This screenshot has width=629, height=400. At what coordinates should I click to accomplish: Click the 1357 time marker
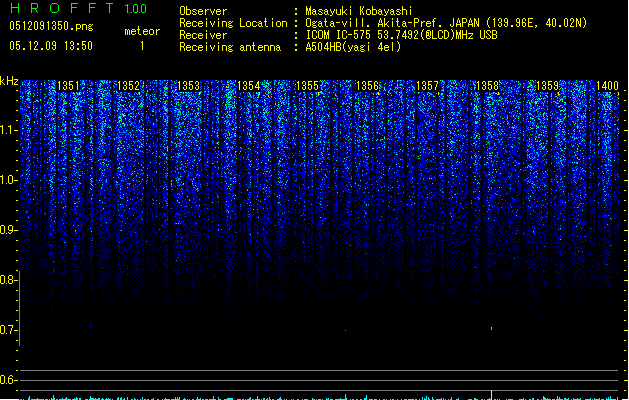pos(428,85)
